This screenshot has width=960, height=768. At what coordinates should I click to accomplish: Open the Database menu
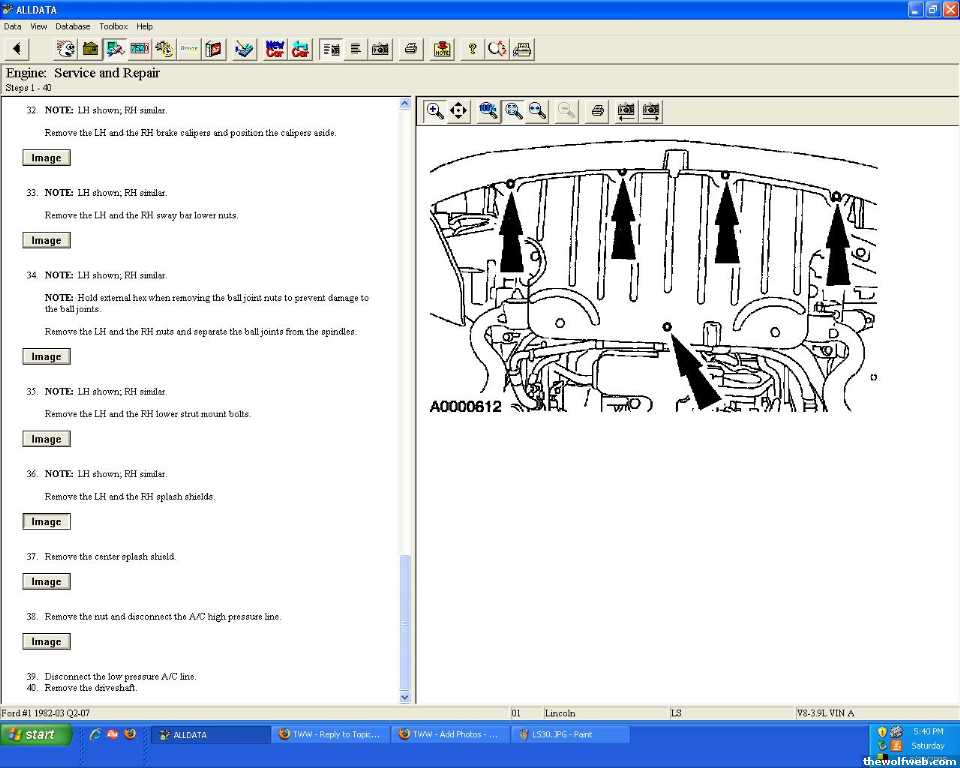(x=72, y=26)
